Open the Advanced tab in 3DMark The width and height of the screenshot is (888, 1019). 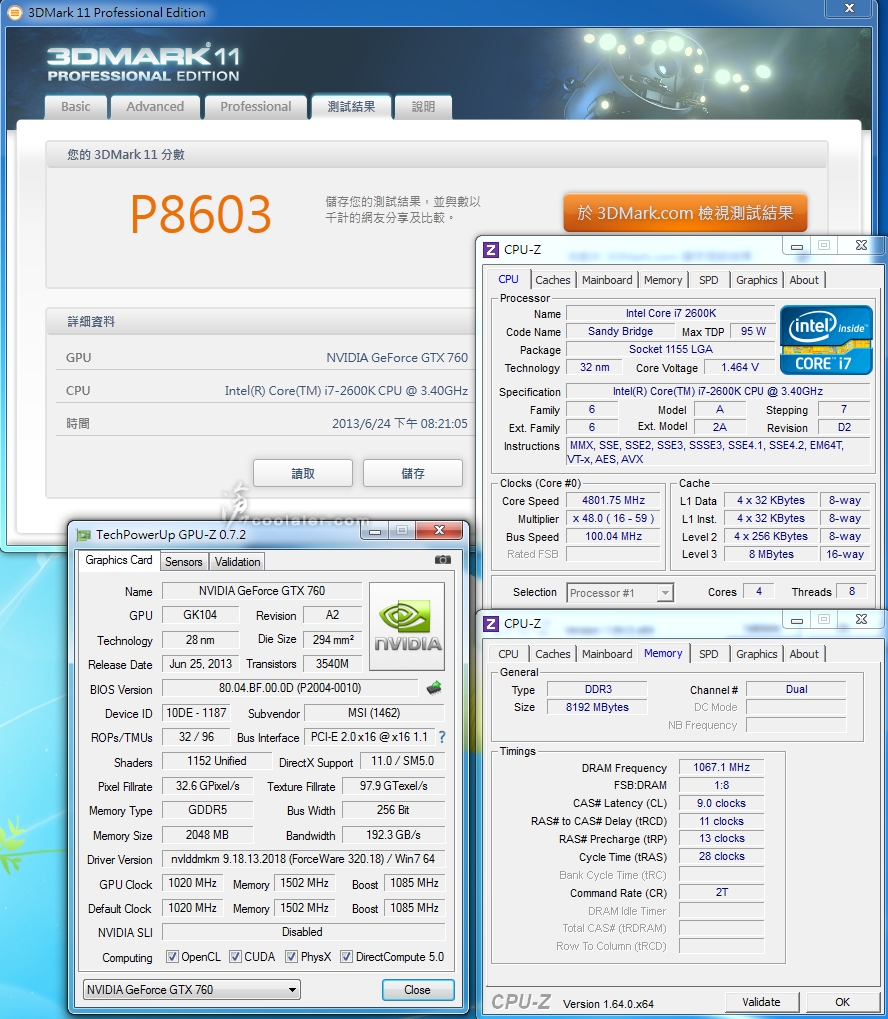[155, 107]
